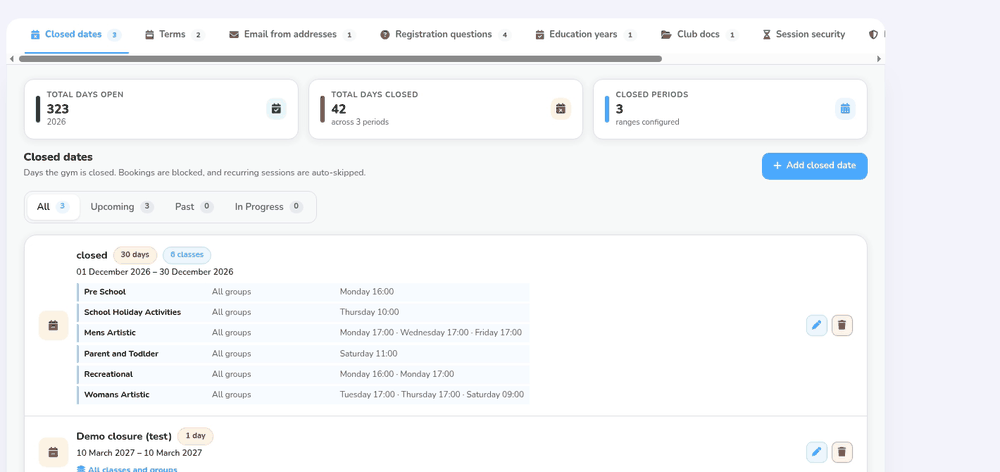
Task: Filter by Past closed dates
Action: 194,207
